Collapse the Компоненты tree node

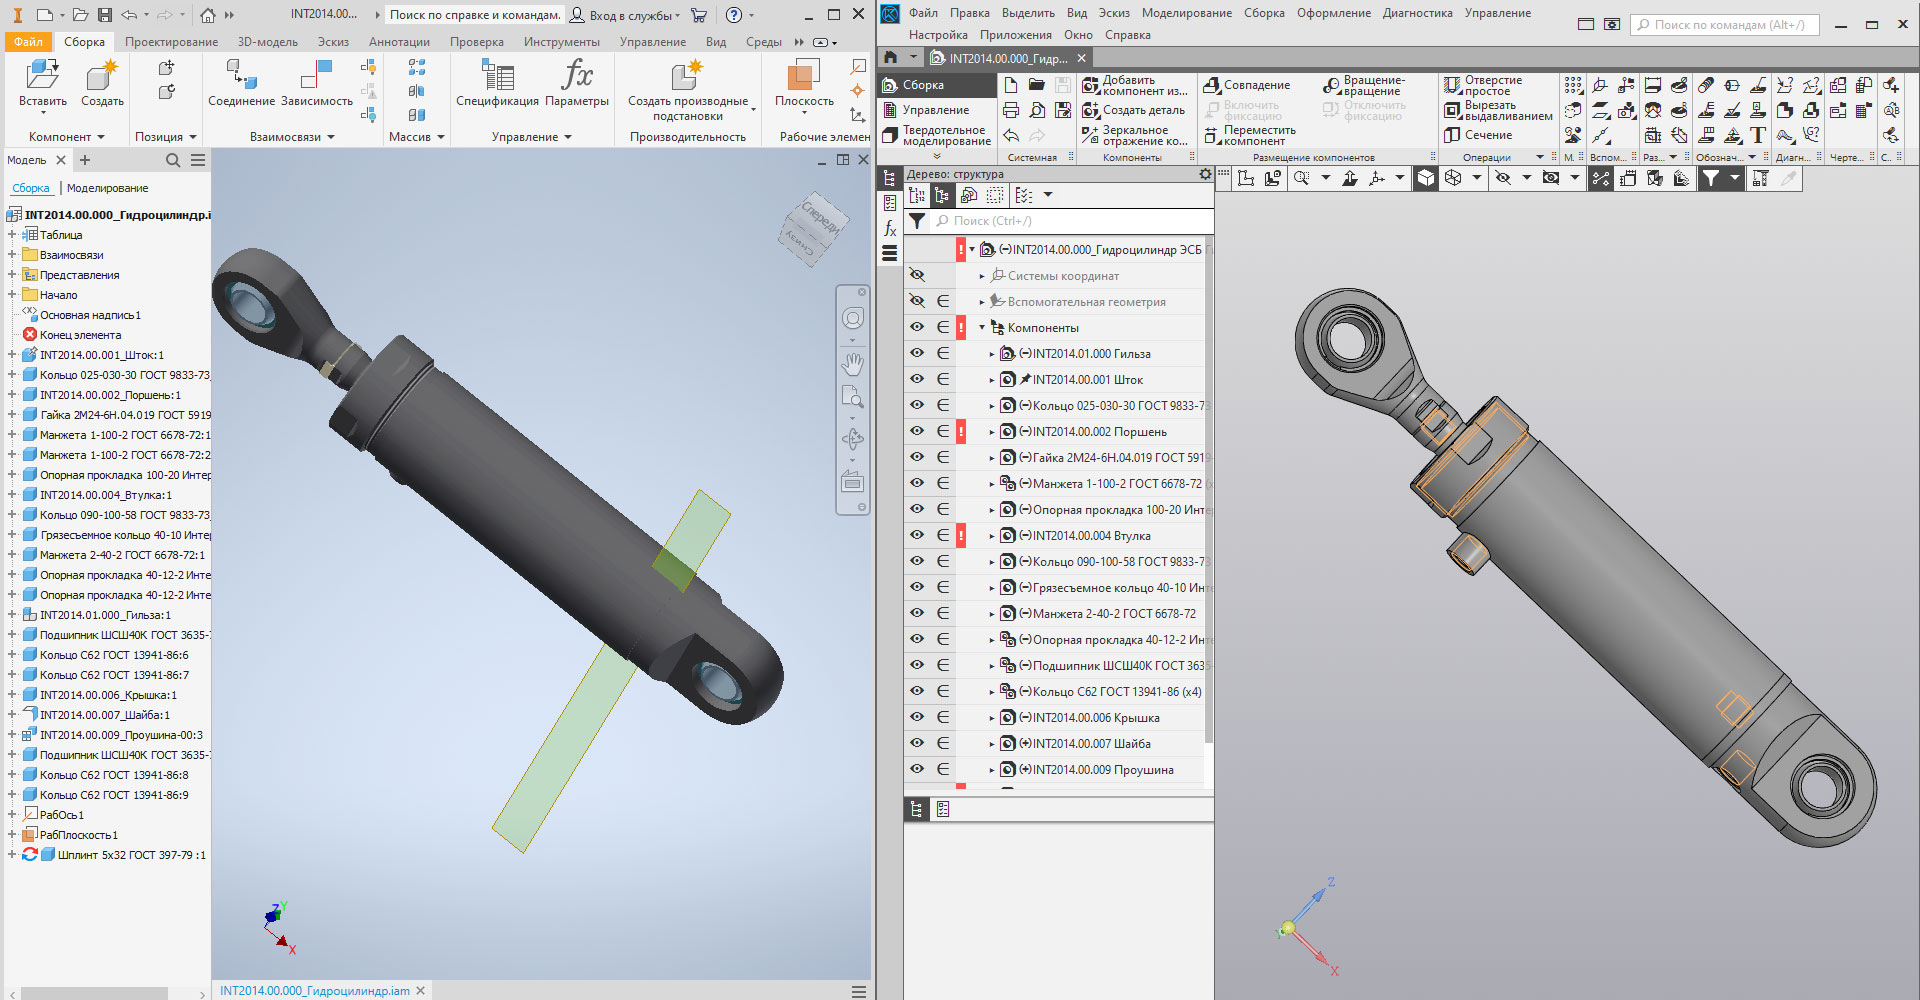[982, 328]
